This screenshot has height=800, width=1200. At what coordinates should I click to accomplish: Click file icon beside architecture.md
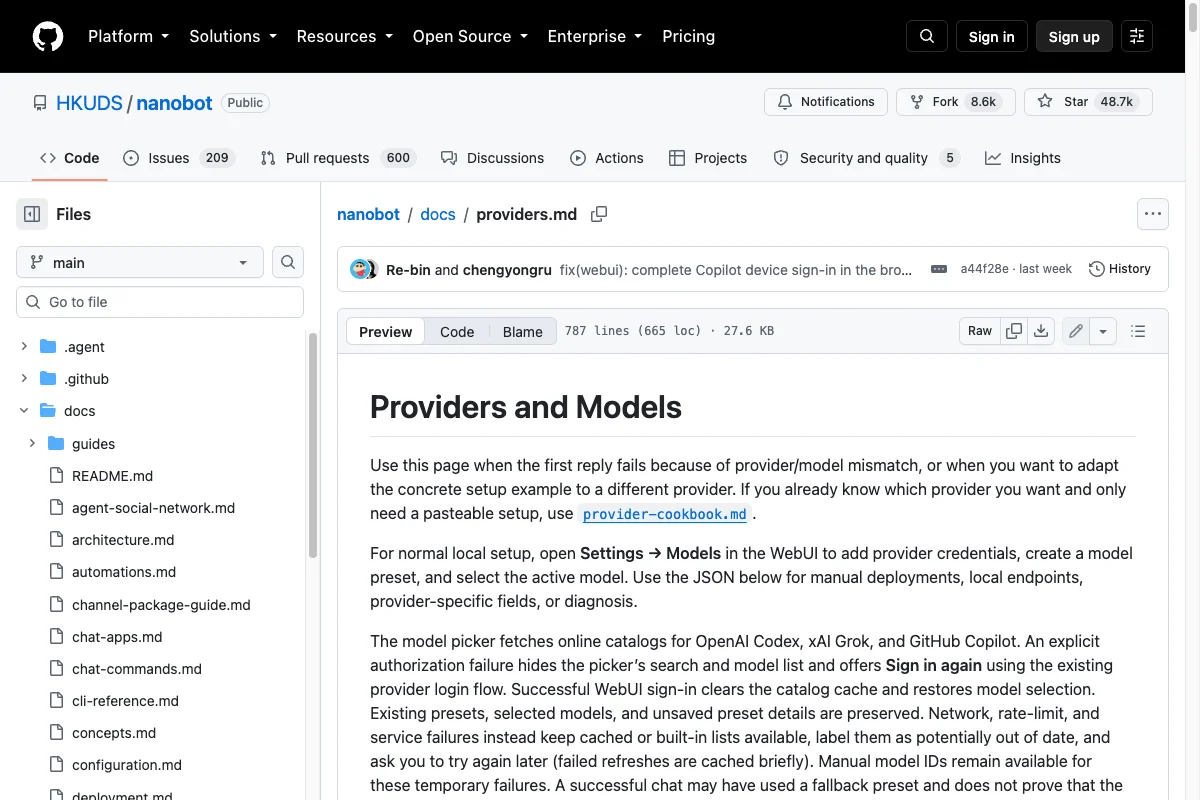click(x=56, y=540)
